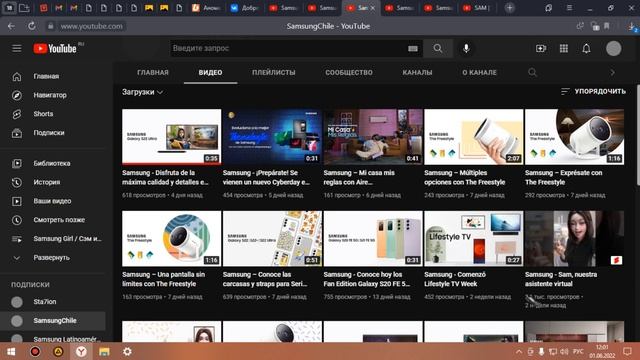This screenshot has width=640, height=360.
Task: Open File Explorer from the taskbar
Action: click(104, 351)
